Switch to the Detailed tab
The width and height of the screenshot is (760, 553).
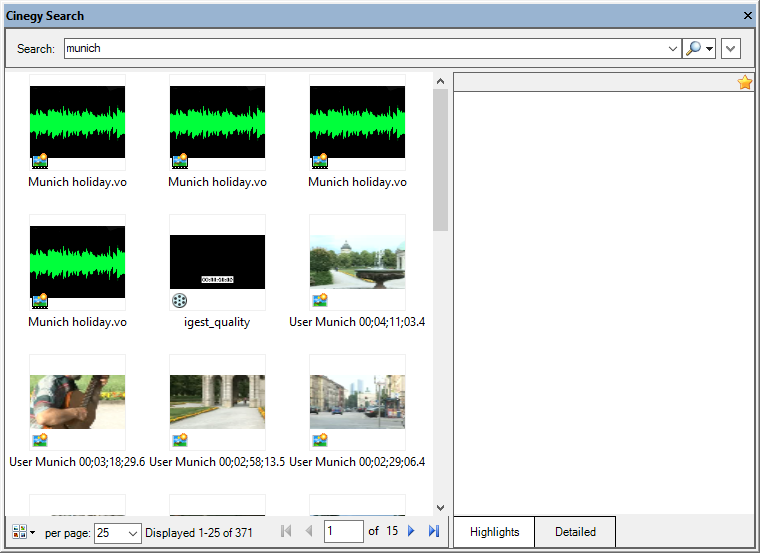pos(575,532)
